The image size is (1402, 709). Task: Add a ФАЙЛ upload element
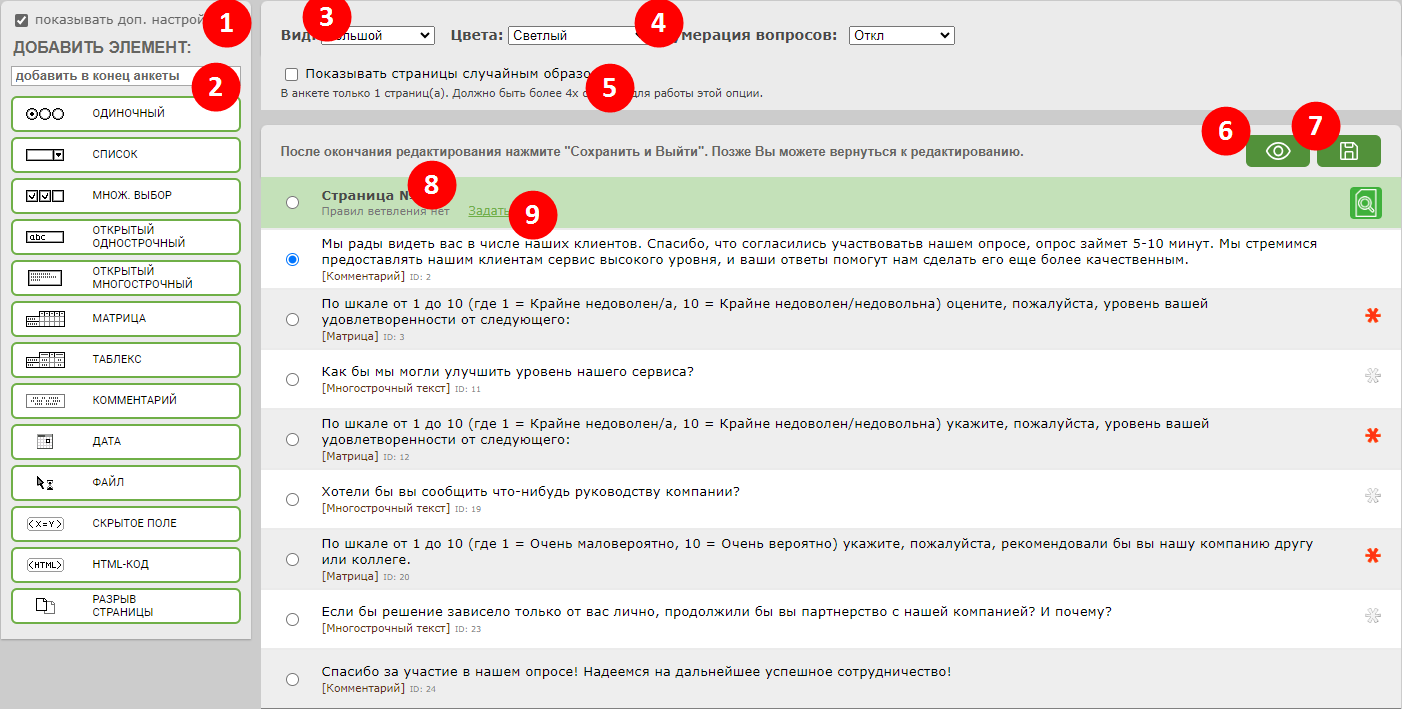(126, 482)
